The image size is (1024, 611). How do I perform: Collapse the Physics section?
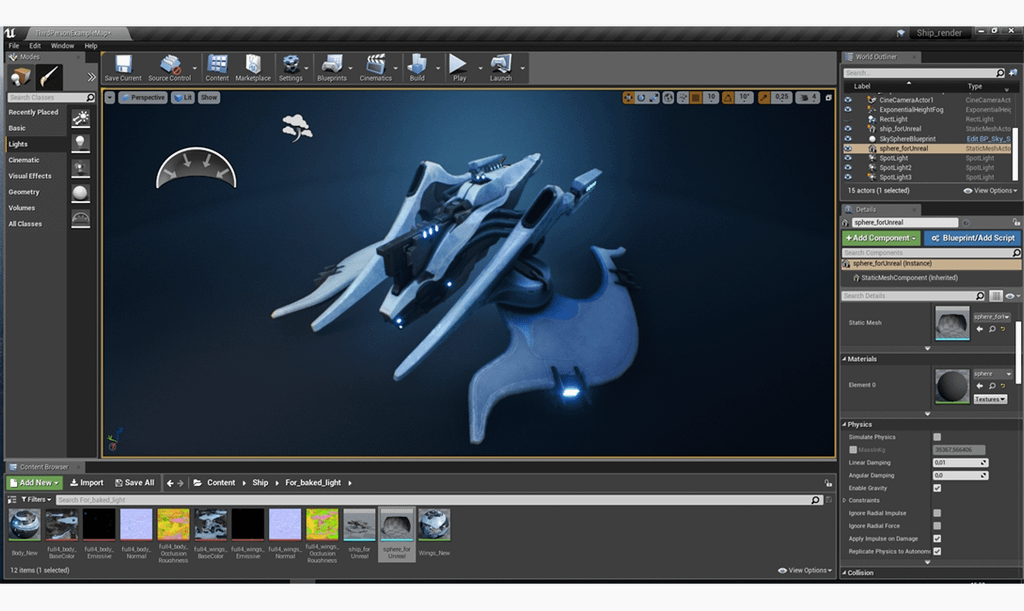pyautogui.click(x=844, y=424)
